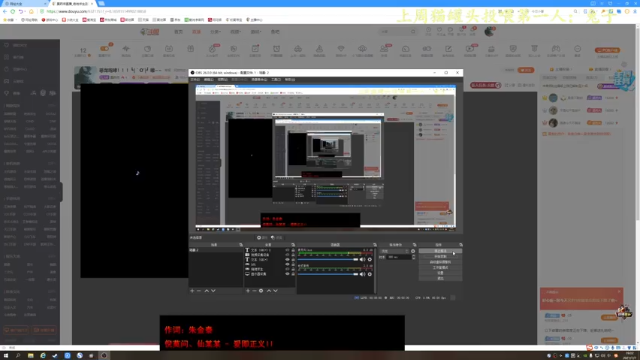Click the stop streaming button in OBS controls
Screen dimensions: 640x360
440,251
